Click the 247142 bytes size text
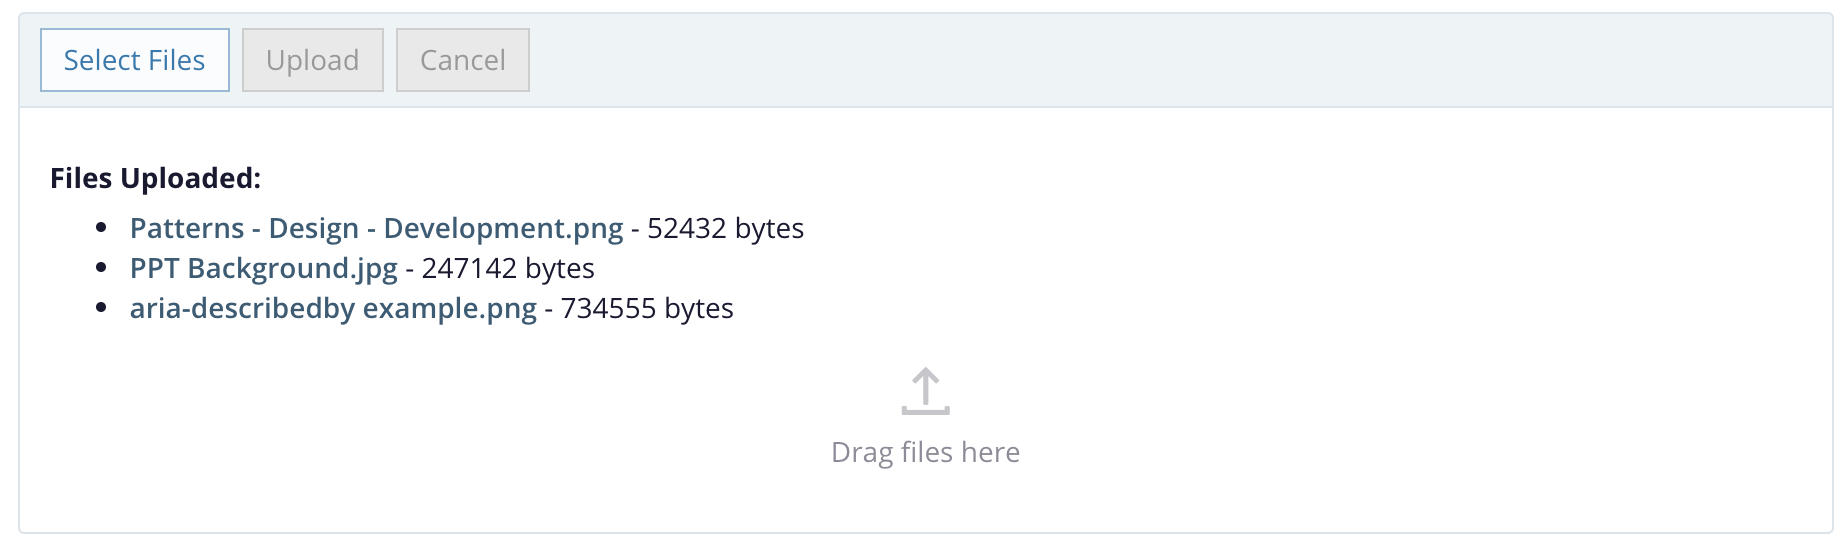This screenshot has height=546, width=1848. coord(508,269)
